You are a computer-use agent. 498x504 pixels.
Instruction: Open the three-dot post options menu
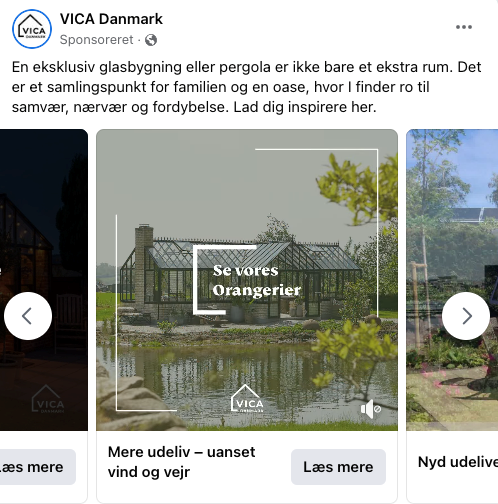coord(464,27)
